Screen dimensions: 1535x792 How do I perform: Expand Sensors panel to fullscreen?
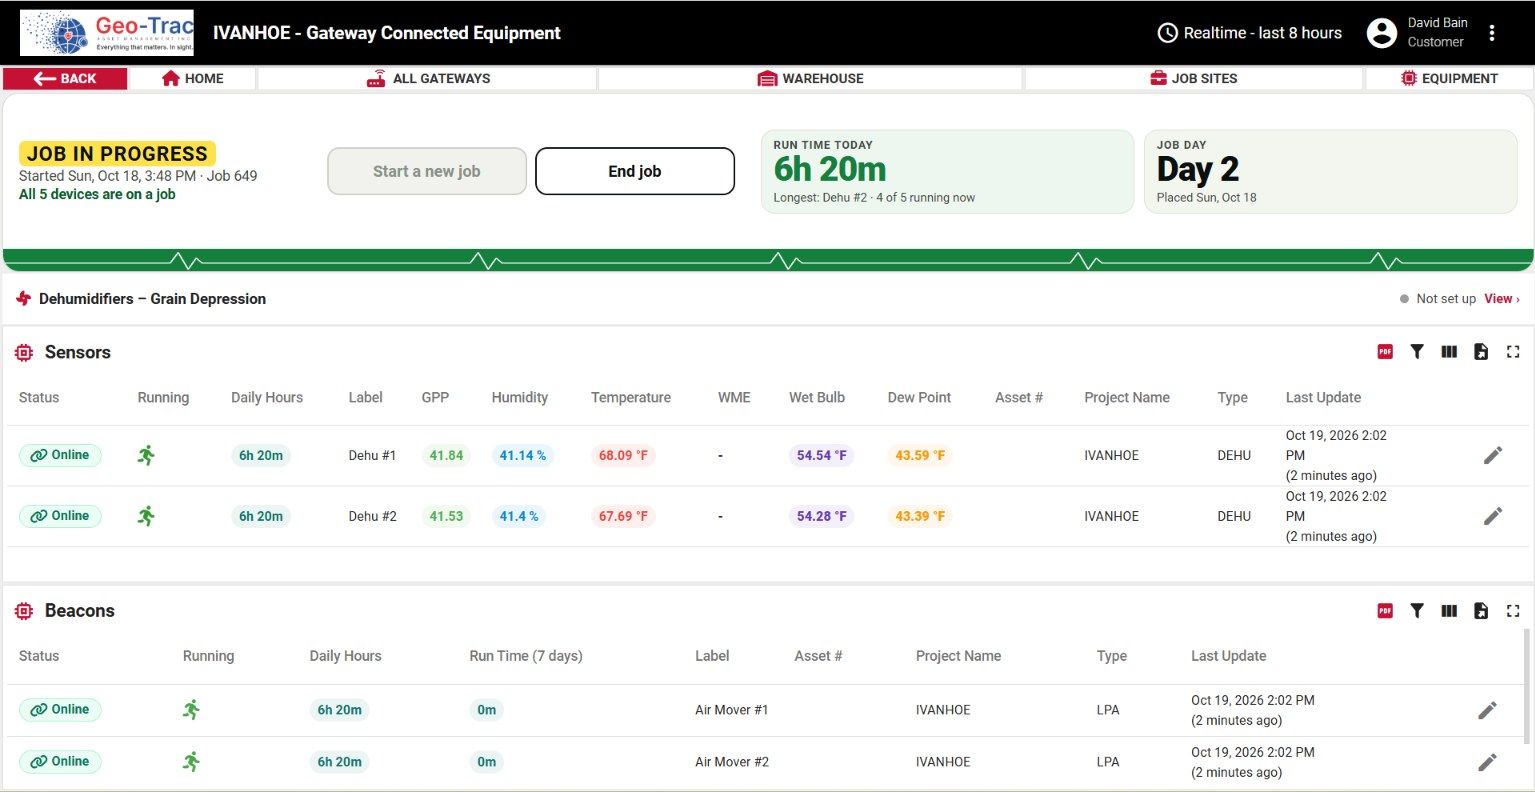pyautogui.click(x=1513, y=352)
